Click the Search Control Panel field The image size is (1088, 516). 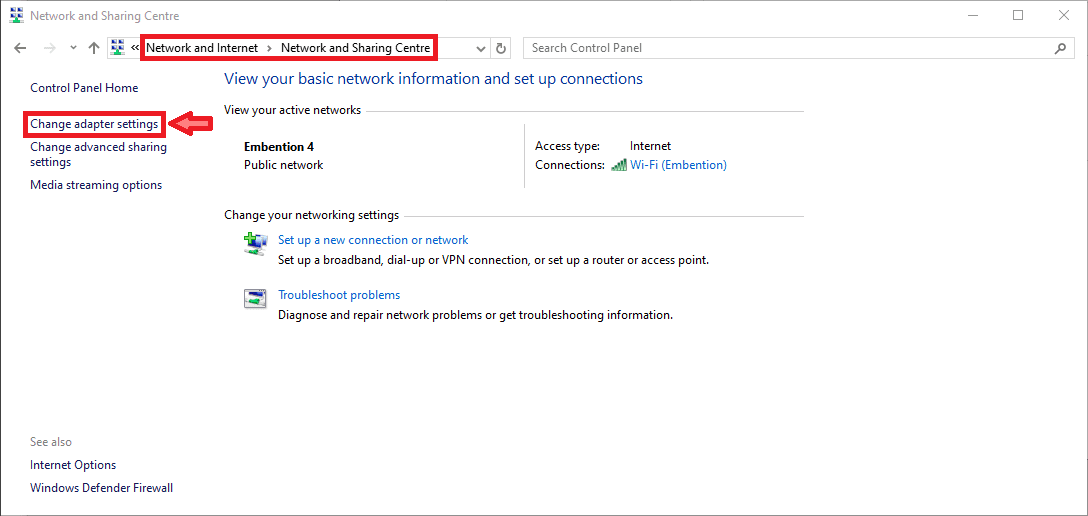coord(785,48)
